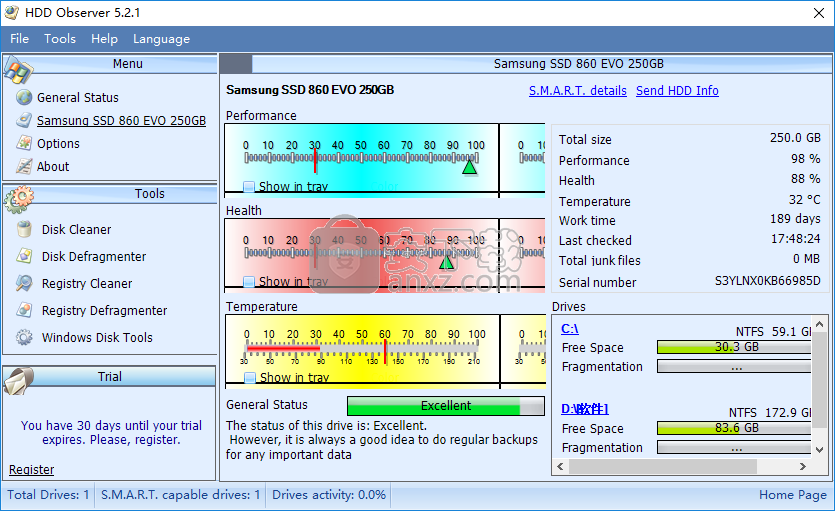Click the green triangle marker on Health gauge
This screenshot has width=835, height=511.
click(446, 261)
